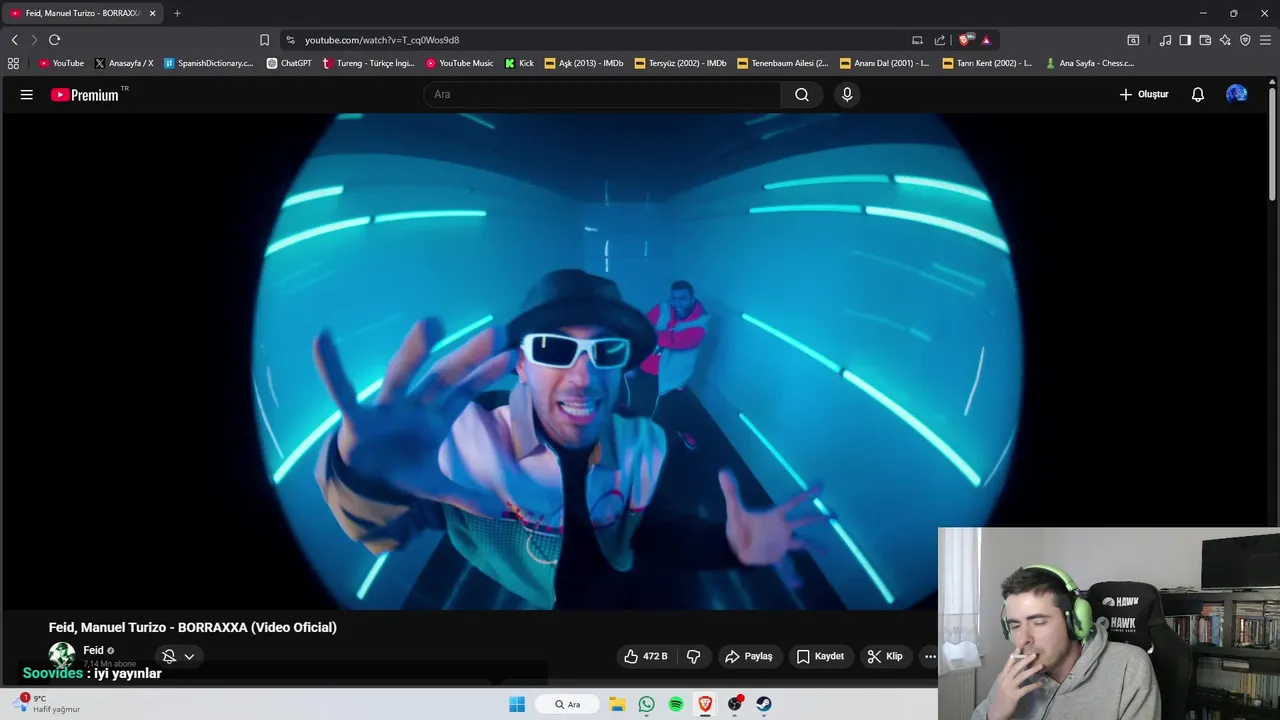Open the apps grid in bookmarks bar
The image size is (1280, 720).
point(13,63)
